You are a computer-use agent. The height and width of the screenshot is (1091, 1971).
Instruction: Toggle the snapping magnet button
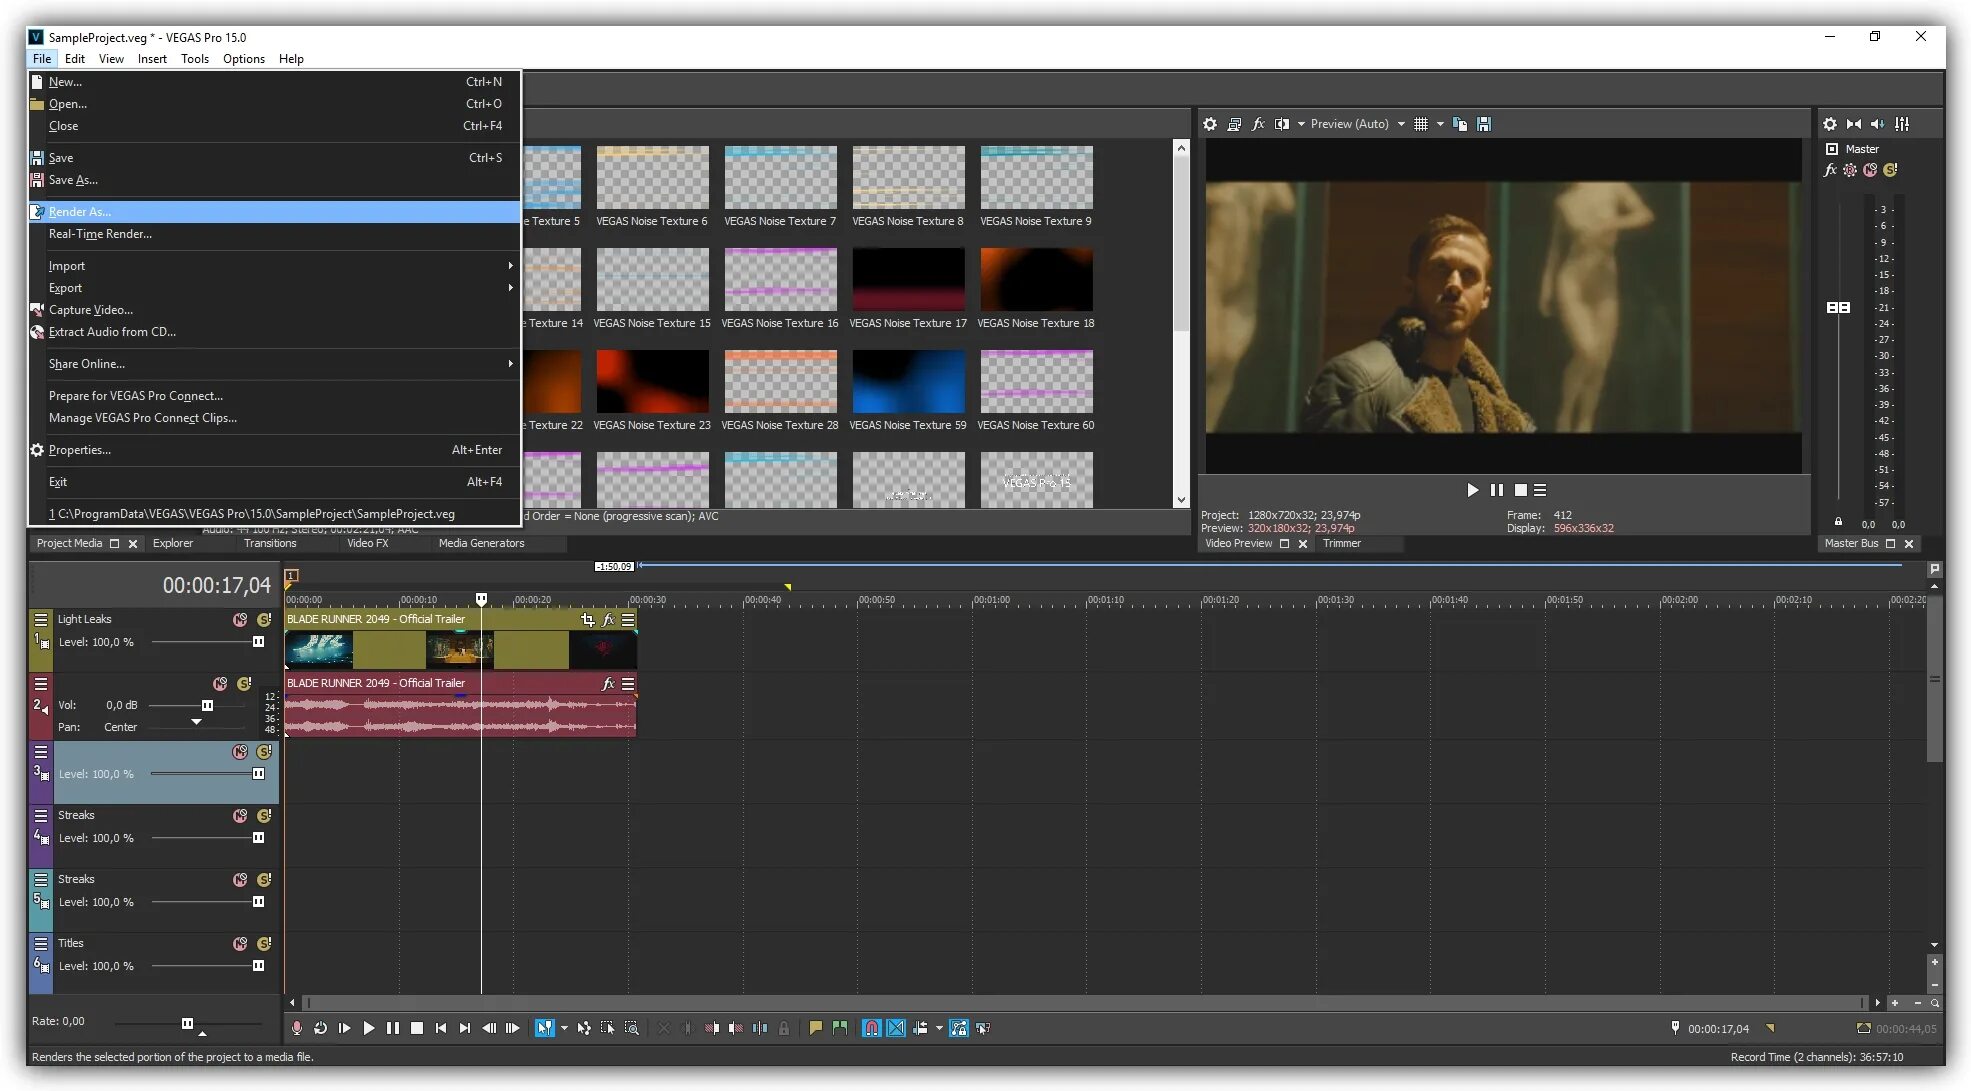tap(871, 1028)
